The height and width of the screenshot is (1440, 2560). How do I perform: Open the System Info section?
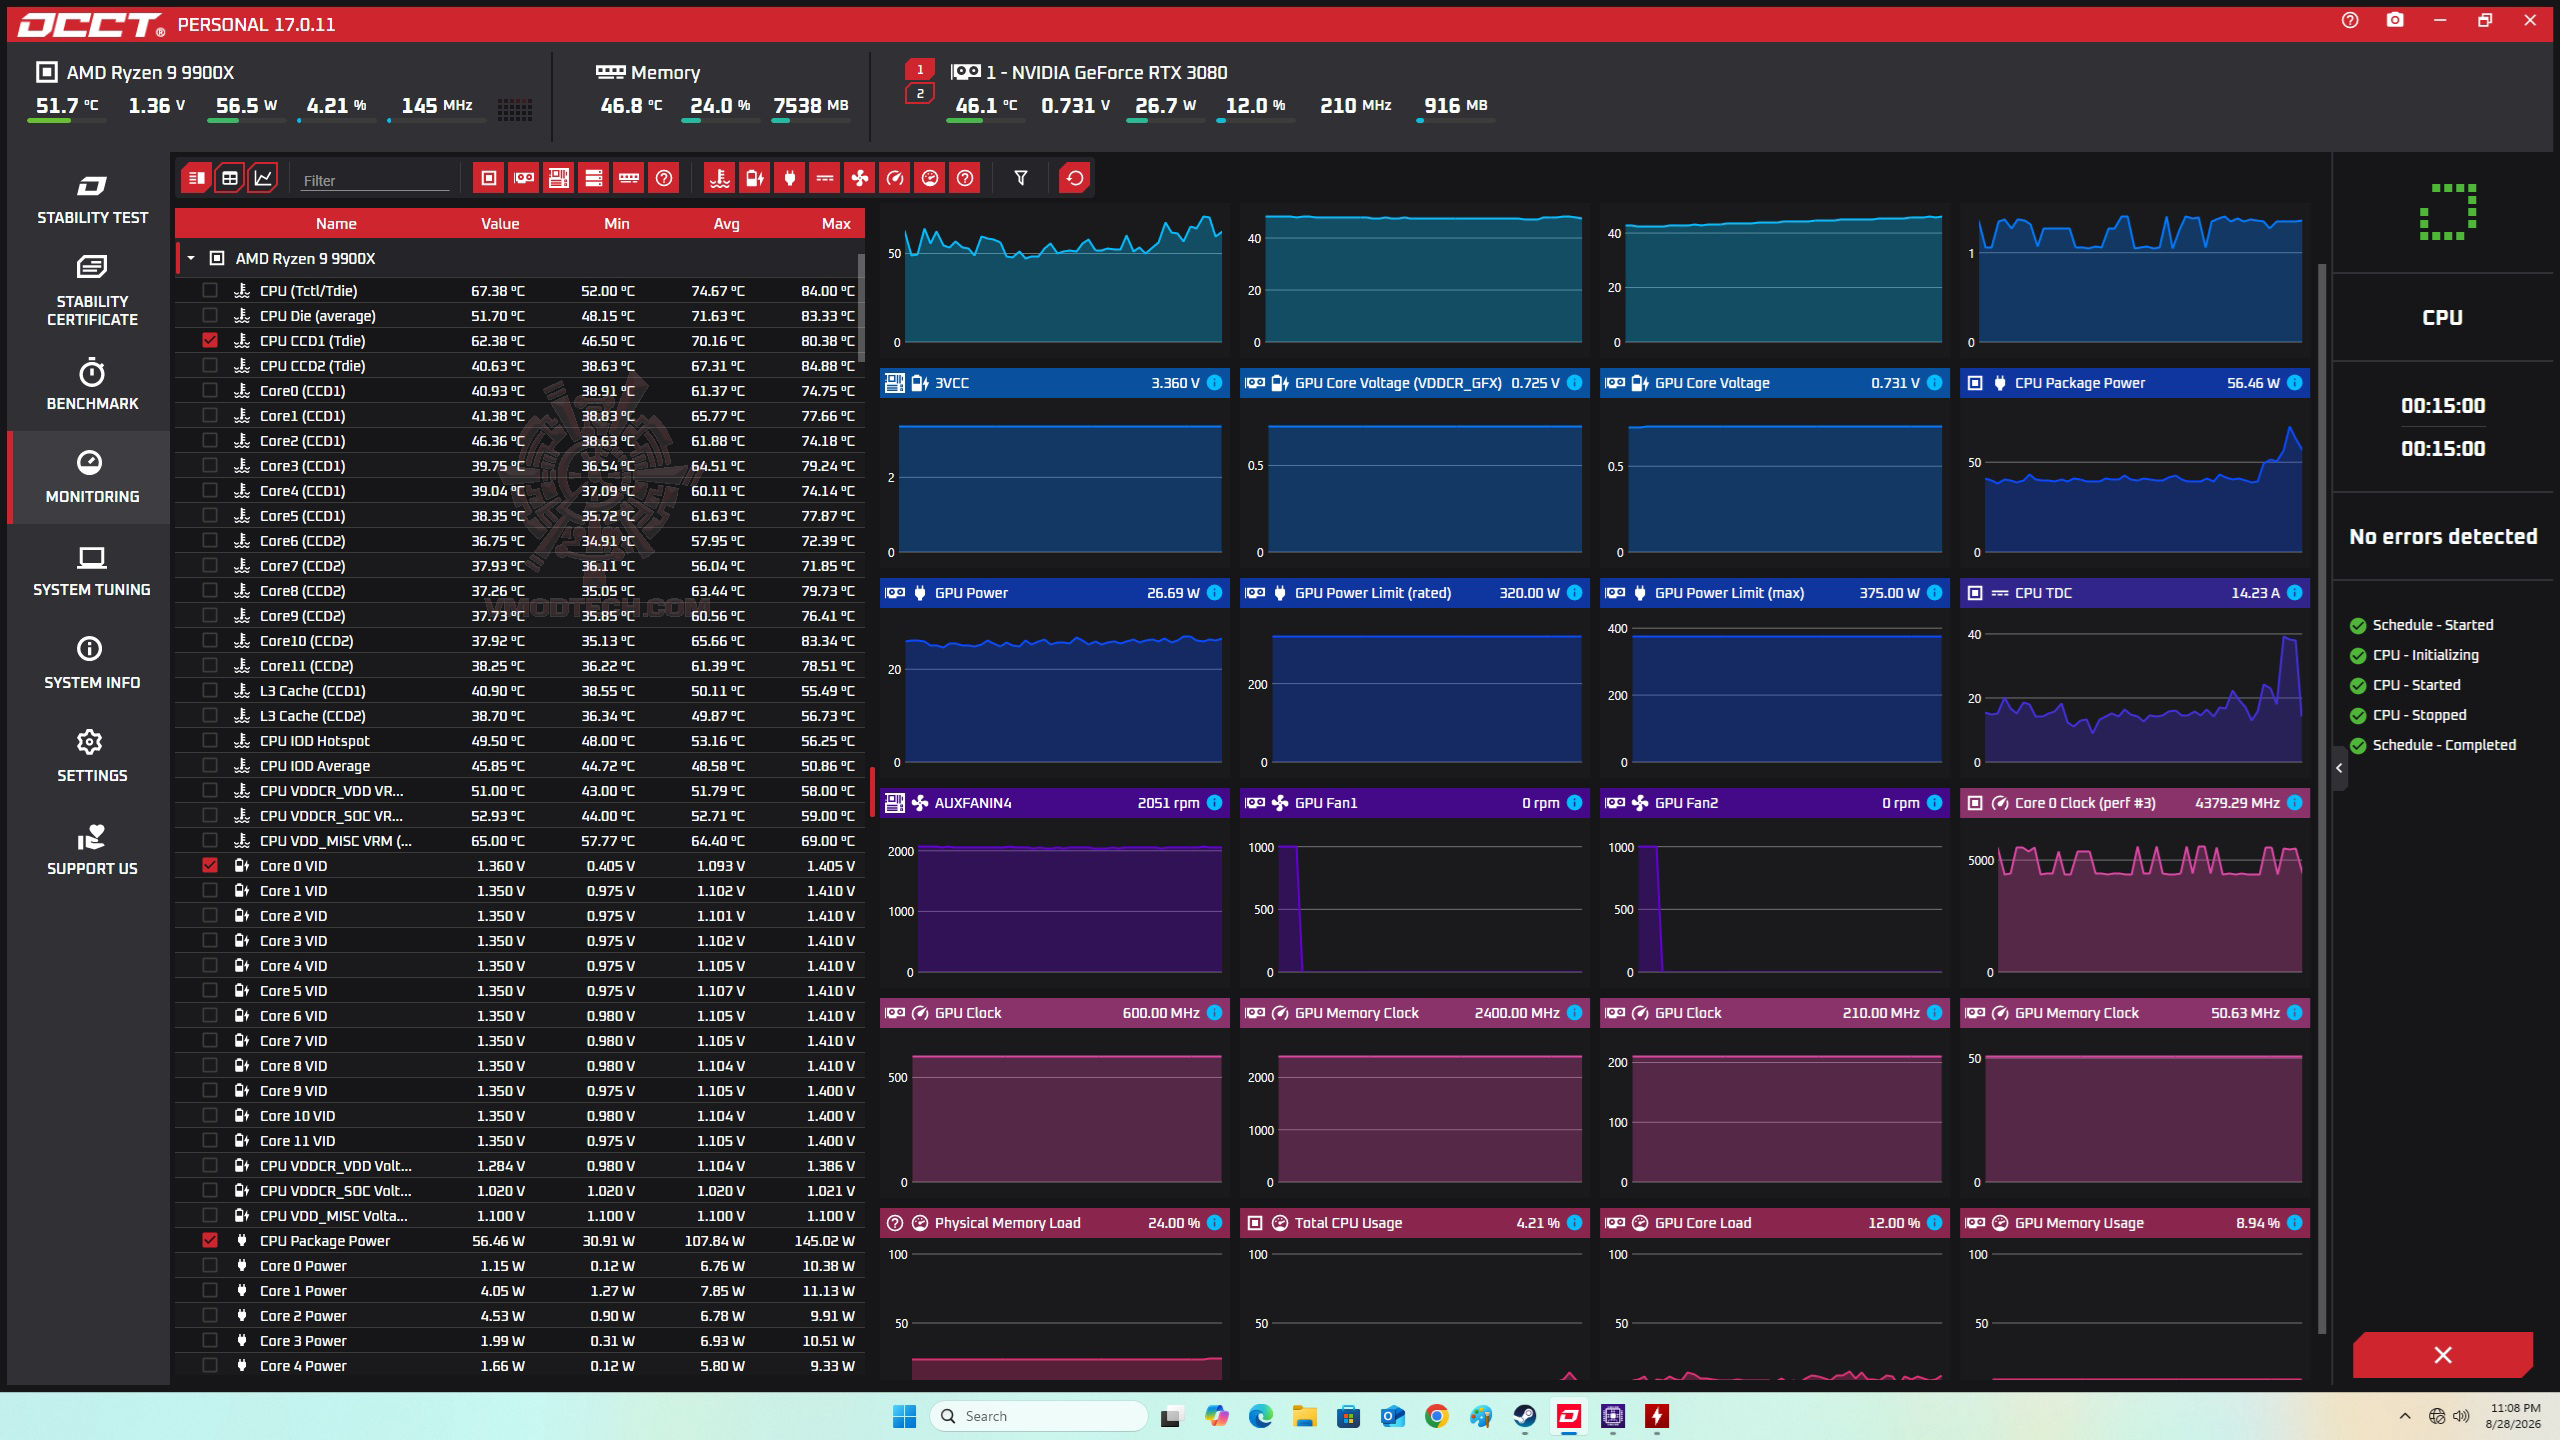tap(92, 664)
